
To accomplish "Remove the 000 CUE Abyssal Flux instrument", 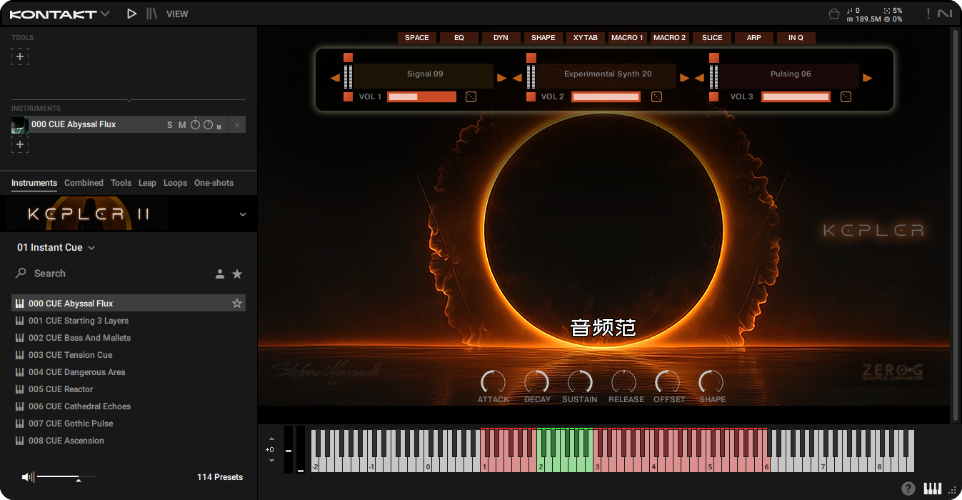I will 237,125.
